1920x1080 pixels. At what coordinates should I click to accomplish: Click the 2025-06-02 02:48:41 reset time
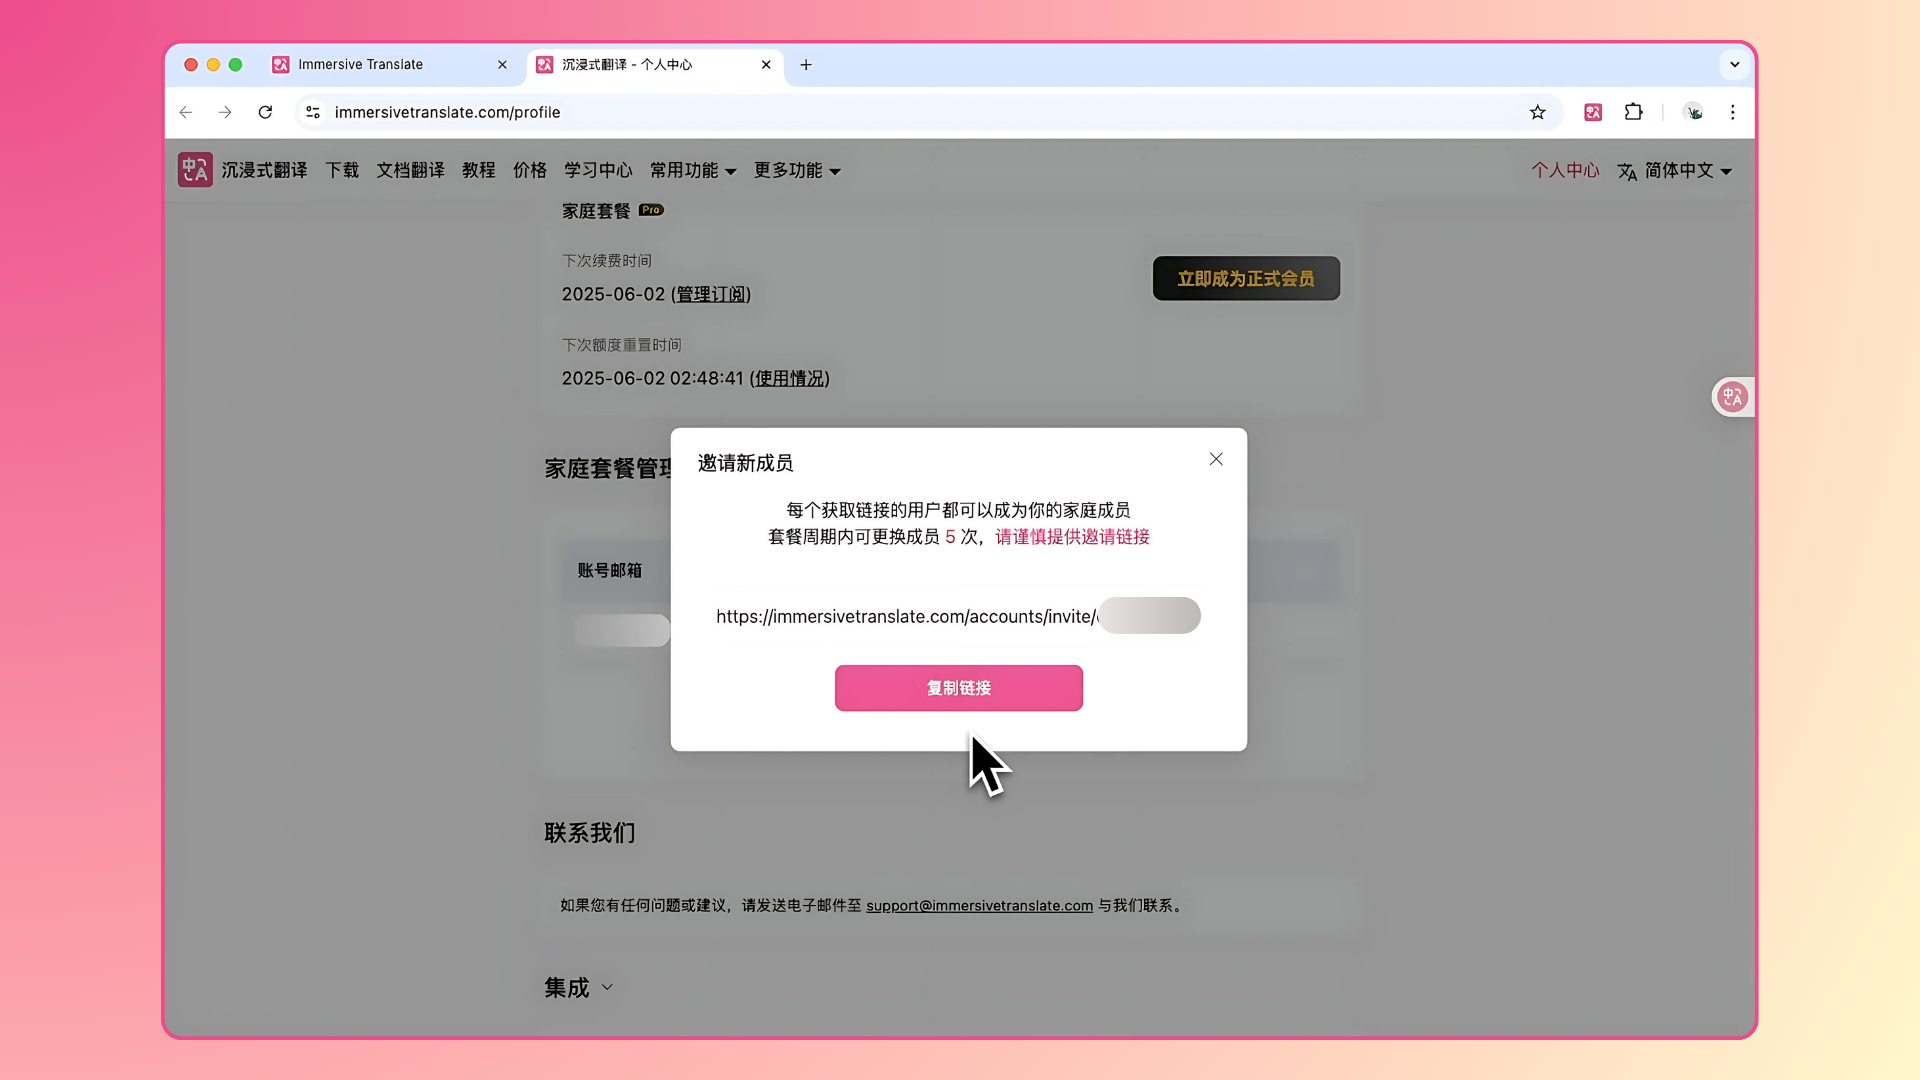point(652,378)
